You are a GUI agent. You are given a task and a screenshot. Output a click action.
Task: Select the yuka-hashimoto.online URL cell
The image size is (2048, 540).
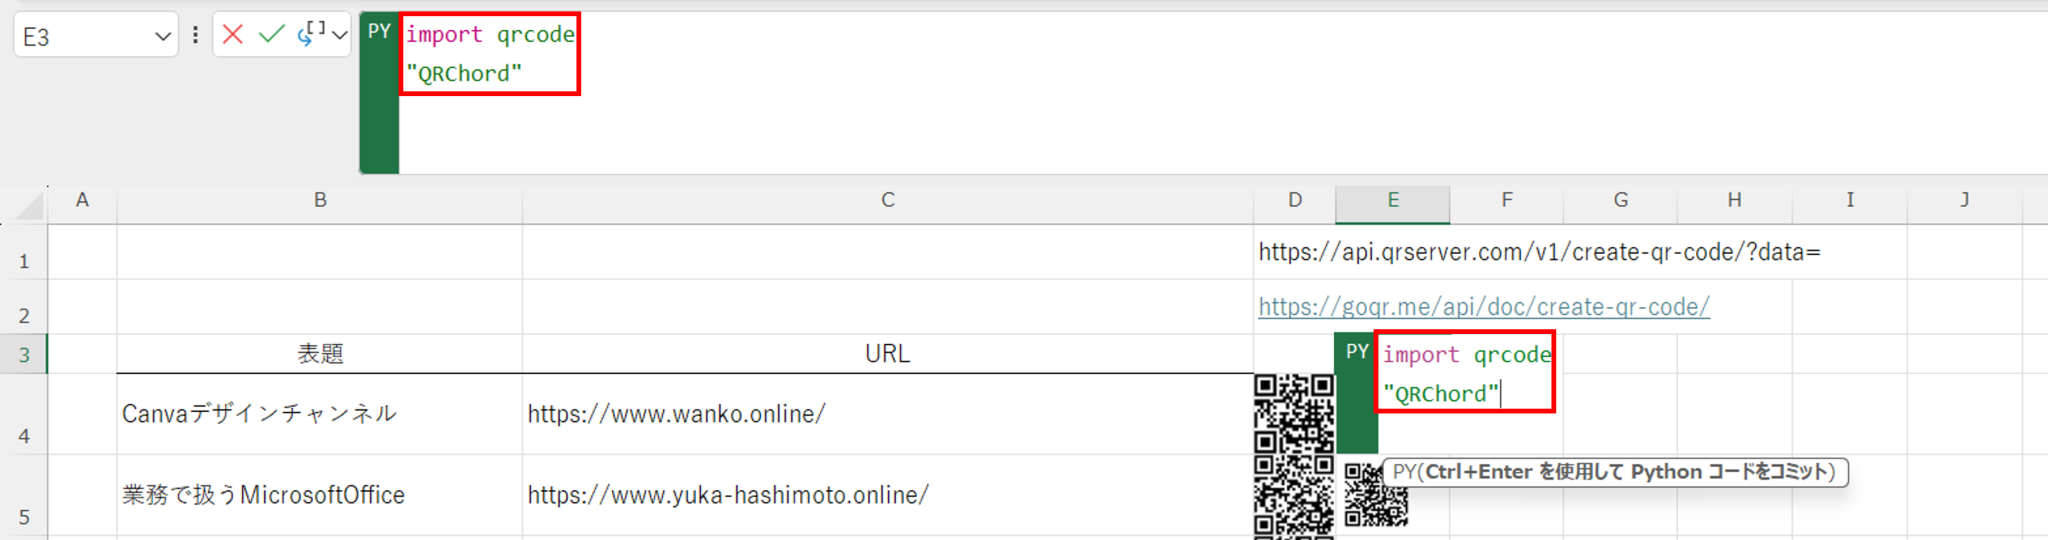coord(886,495)
